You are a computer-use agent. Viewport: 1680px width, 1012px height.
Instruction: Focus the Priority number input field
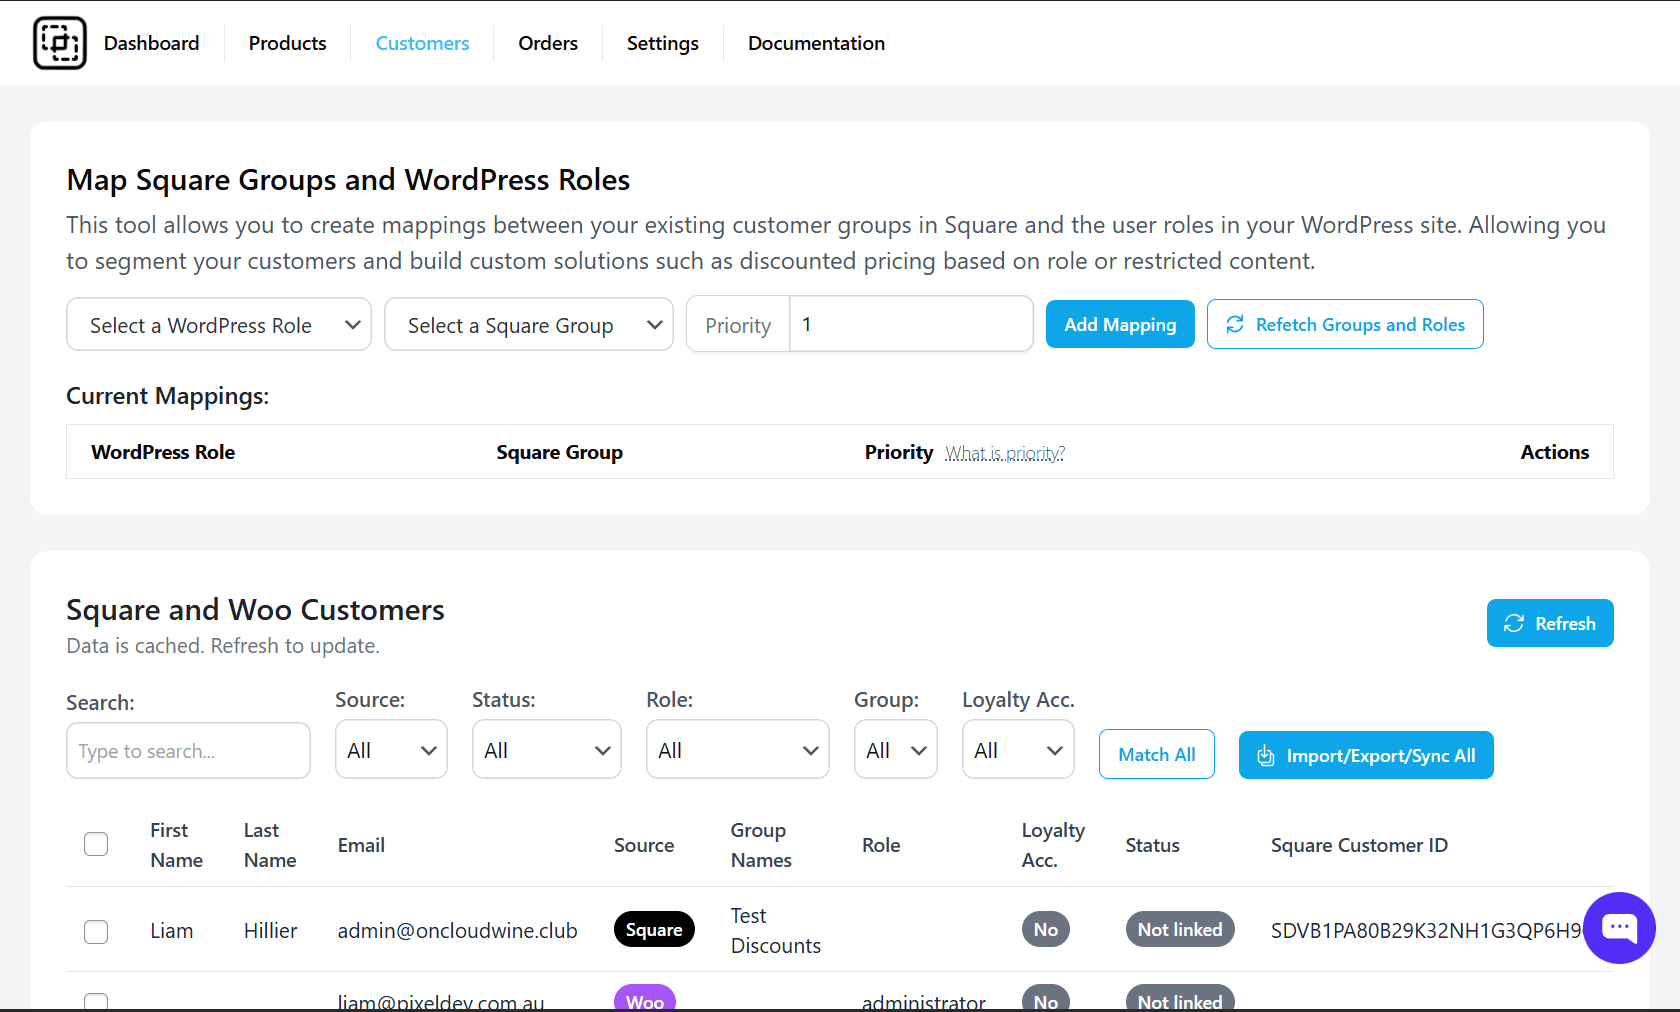click(x=911, y=324)
